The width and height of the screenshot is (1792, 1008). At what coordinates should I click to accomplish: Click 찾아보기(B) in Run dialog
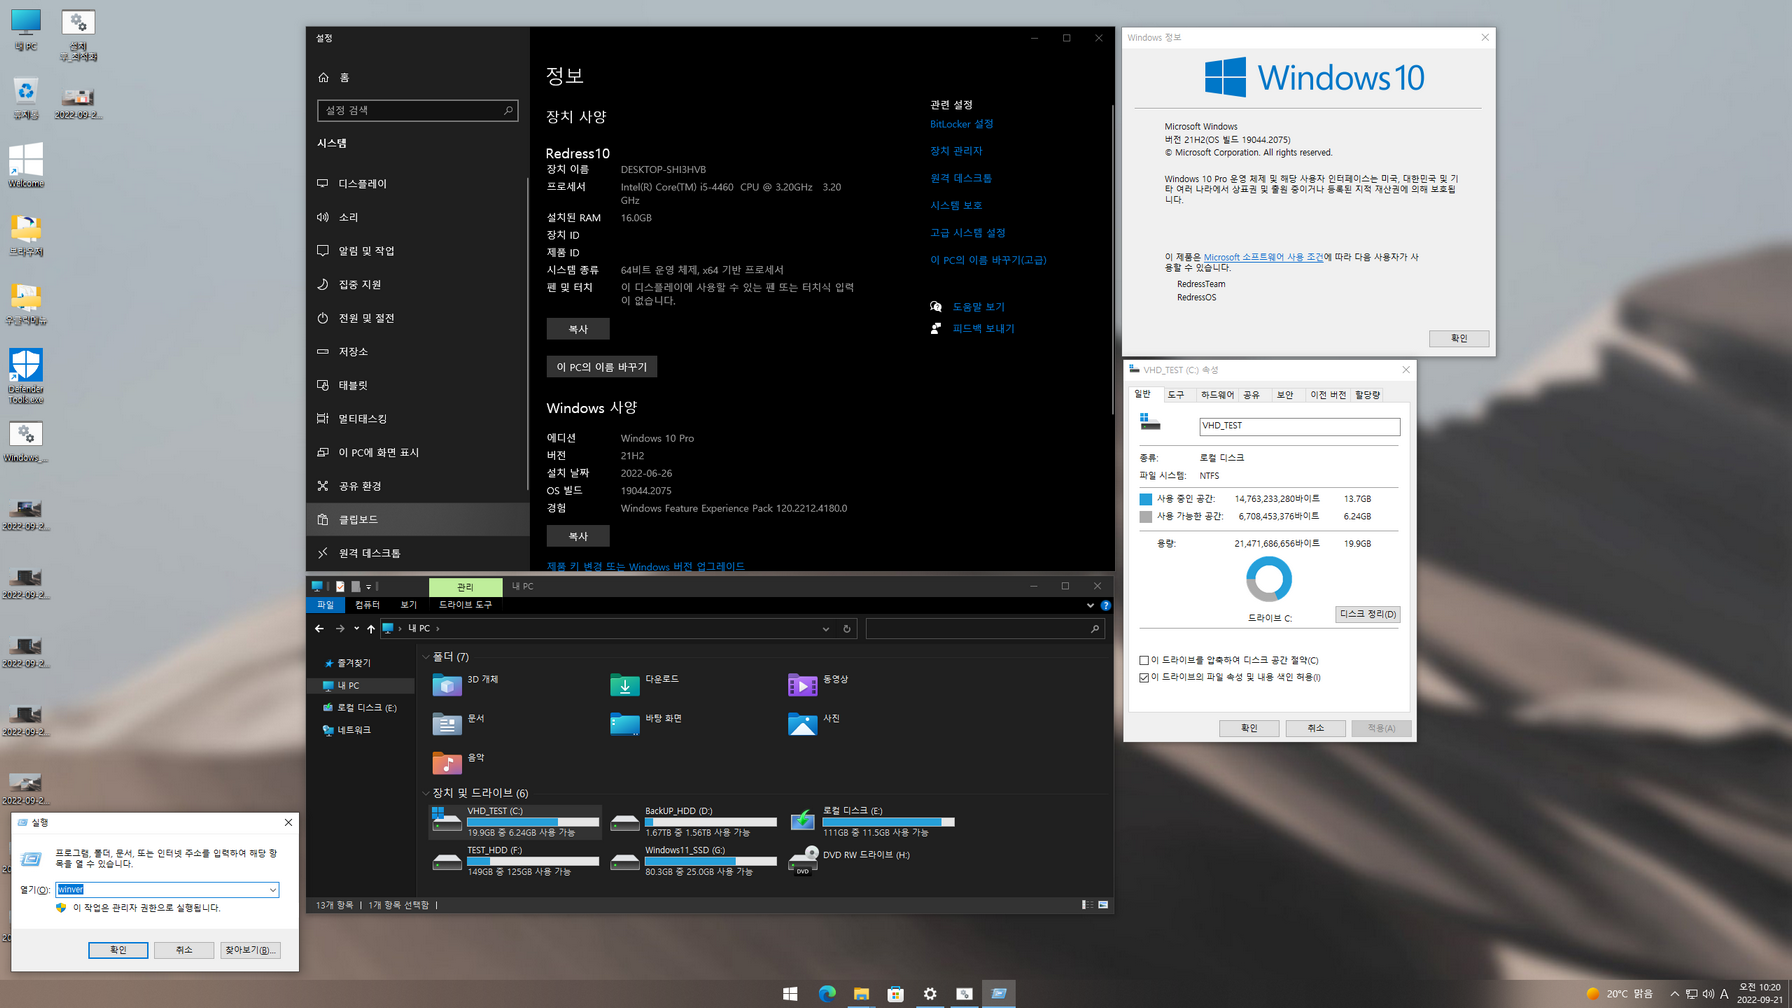coord(250,950)
